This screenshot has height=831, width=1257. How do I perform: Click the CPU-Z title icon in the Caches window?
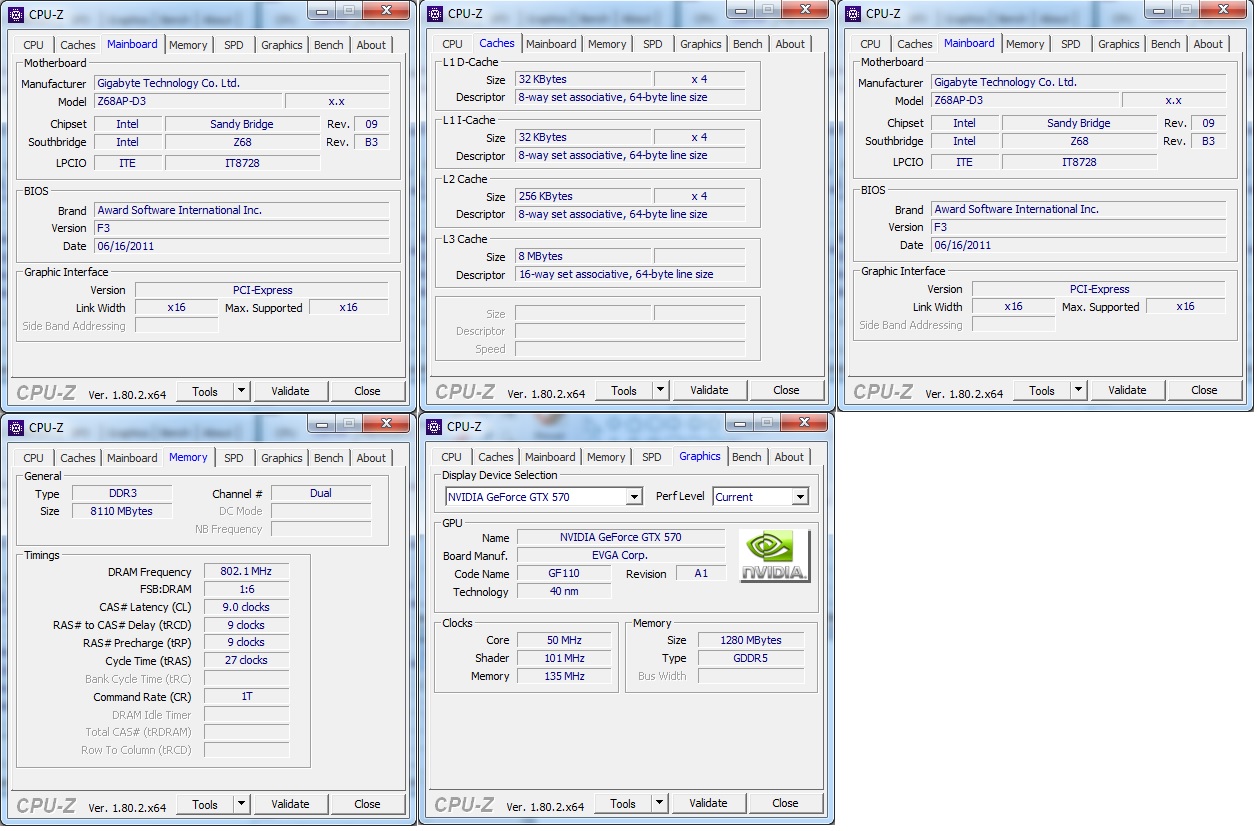(434, 13)
